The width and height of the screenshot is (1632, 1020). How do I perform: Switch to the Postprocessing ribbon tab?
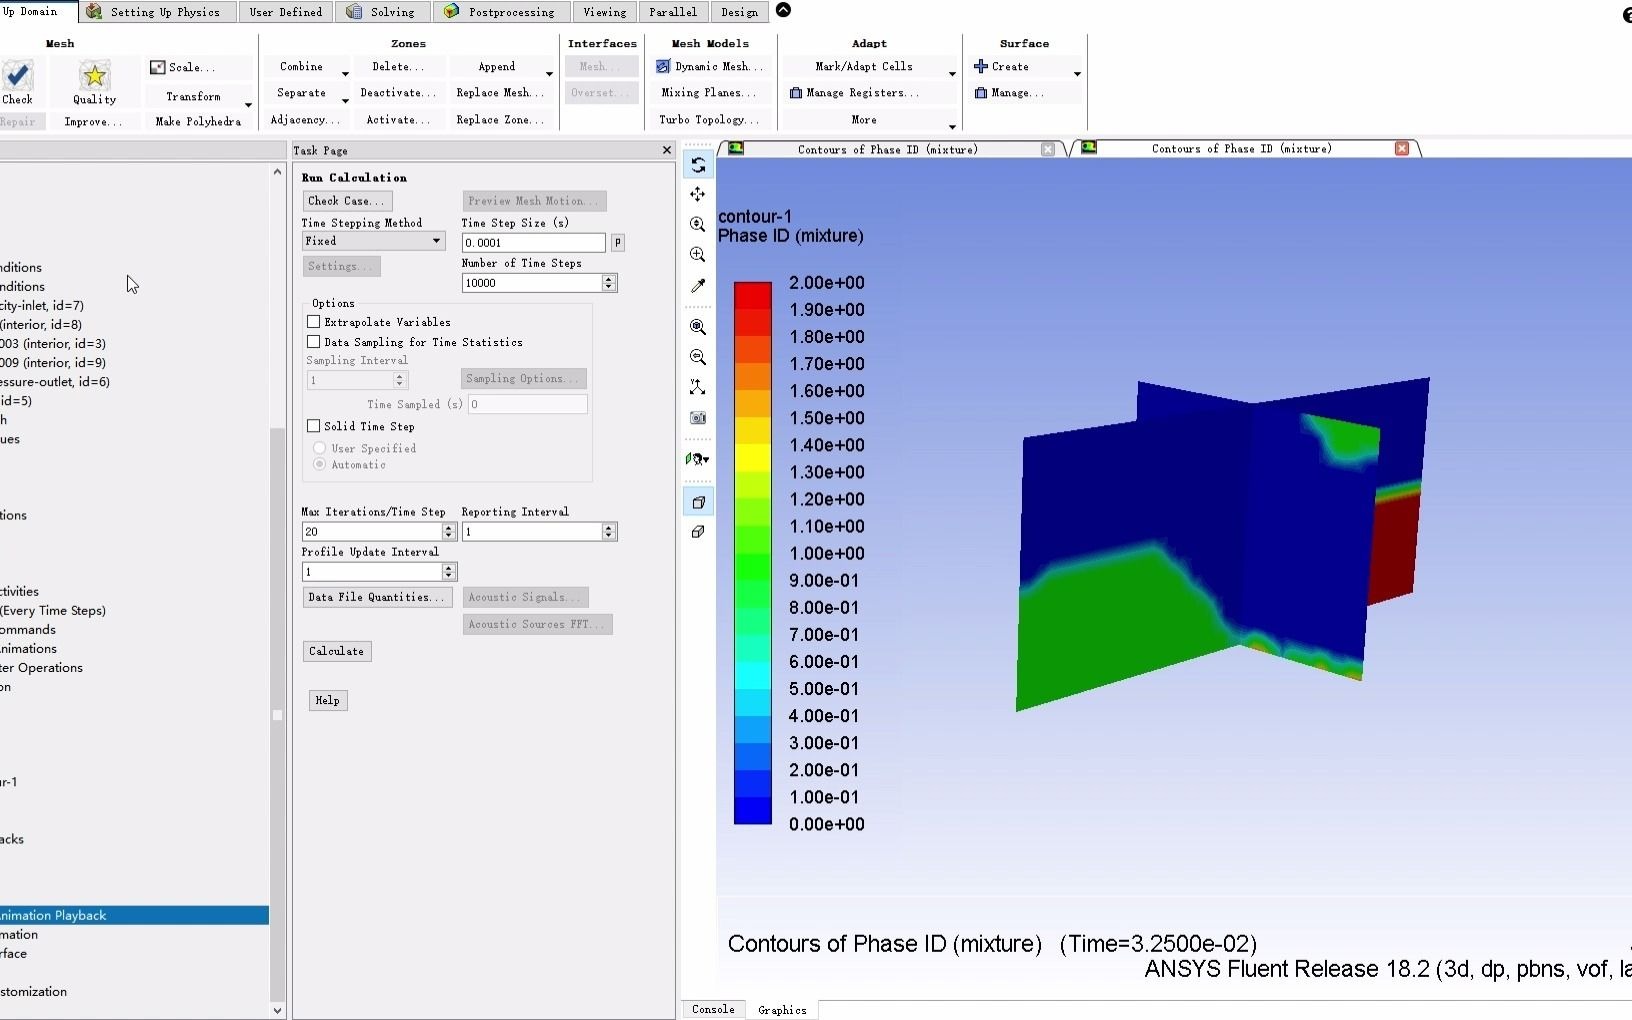pyautogui.click(x=501, y=12)
